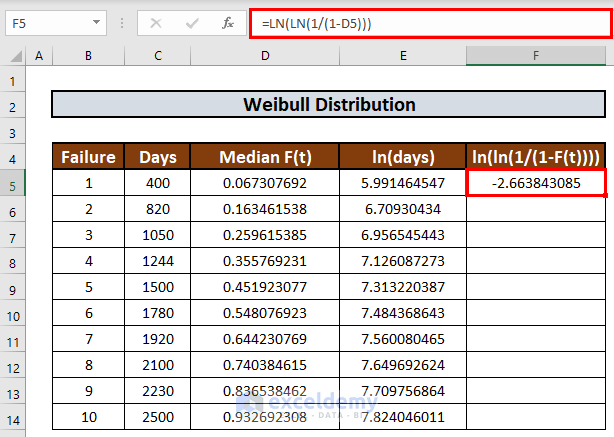The width and height of the screenshot is (614, 437).
Task: Select row 5 header
Action: point(12,184)
